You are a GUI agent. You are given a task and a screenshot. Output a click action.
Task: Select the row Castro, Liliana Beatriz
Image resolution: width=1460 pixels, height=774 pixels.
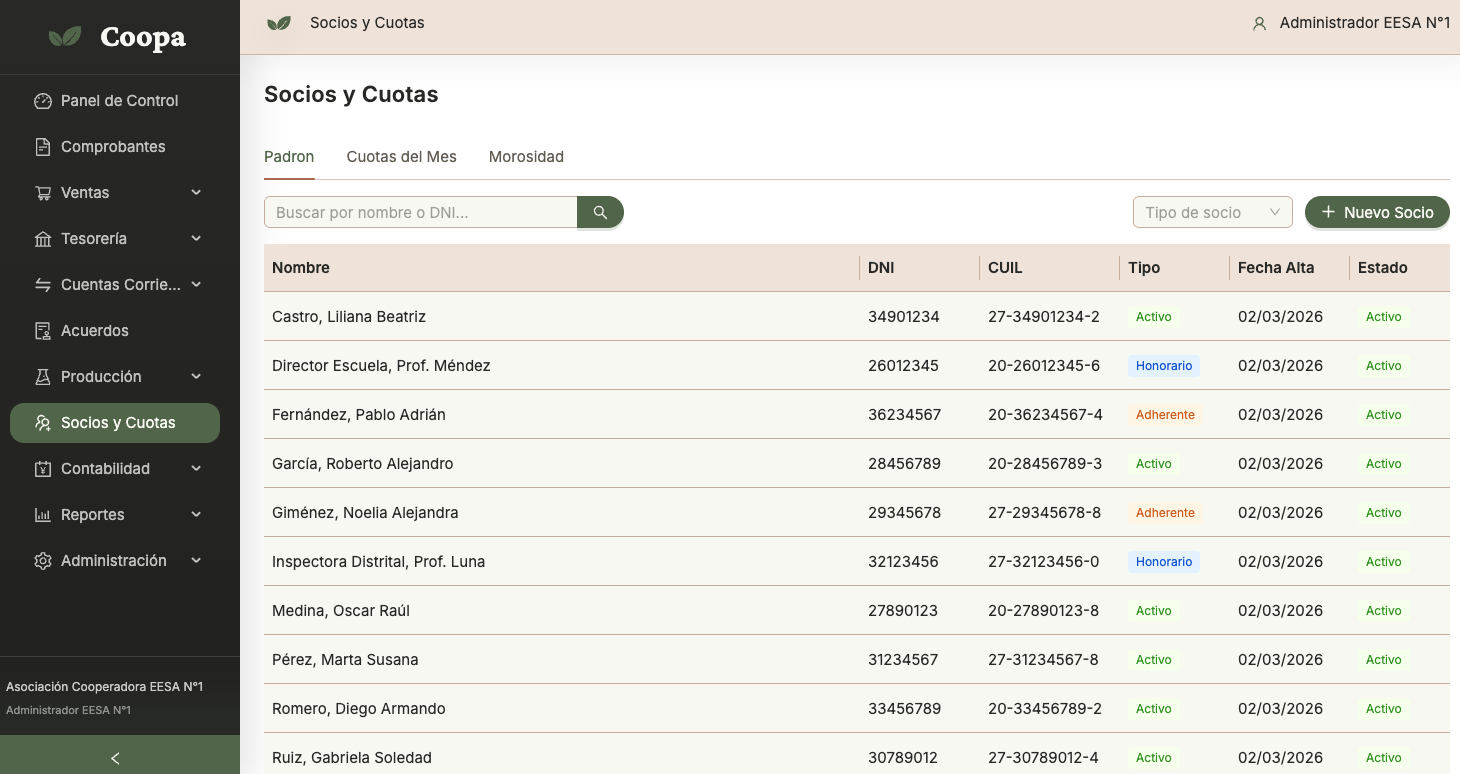(857, 317)
